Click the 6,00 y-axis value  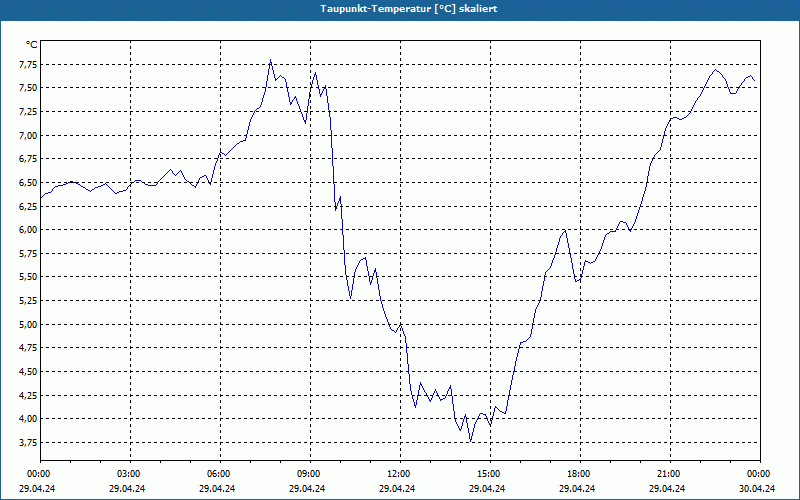point(29,230)
